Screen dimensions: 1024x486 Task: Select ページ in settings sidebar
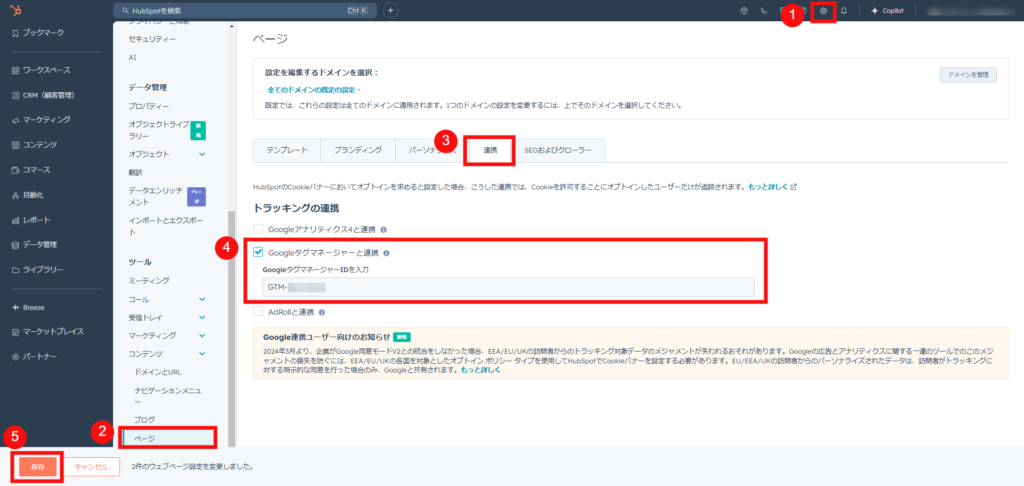point(168,438)
